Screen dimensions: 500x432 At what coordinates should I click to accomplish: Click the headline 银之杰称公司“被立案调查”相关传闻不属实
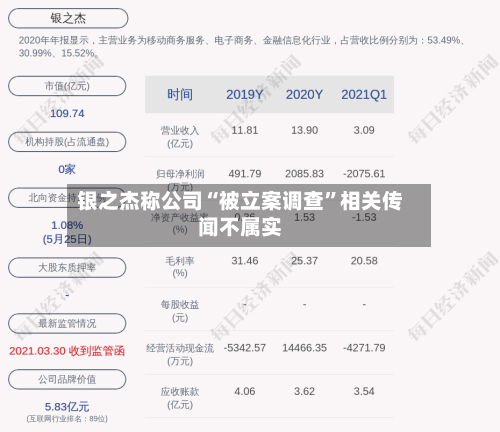(240, 214)
